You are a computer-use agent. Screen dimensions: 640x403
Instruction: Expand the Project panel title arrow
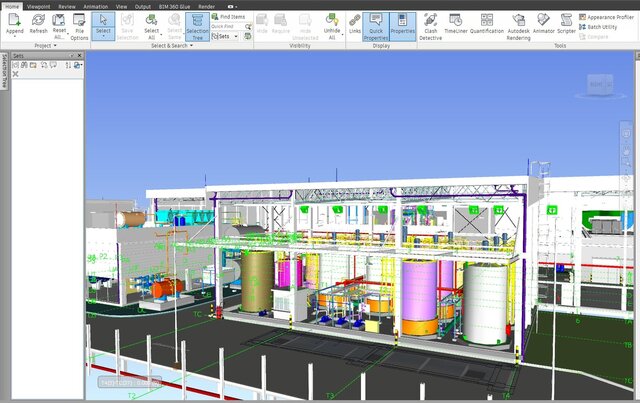(55, 45)
